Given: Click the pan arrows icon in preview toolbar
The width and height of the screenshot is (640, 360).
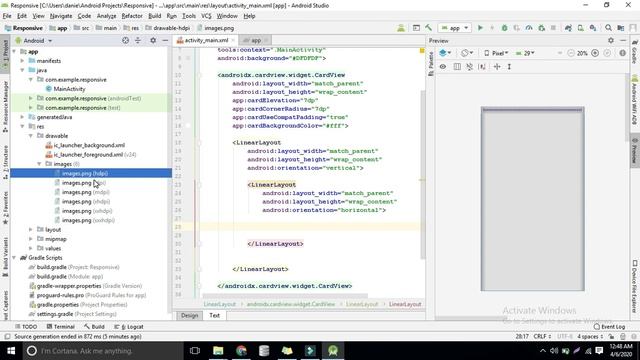Looking at the screenshot, I should pos(497,67).
